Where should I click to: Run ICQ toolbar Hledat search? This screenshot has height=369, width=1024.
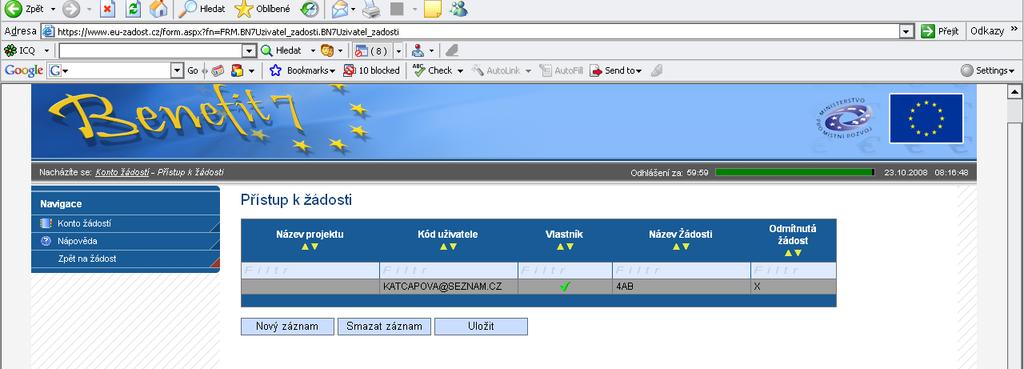coord(281,50)
